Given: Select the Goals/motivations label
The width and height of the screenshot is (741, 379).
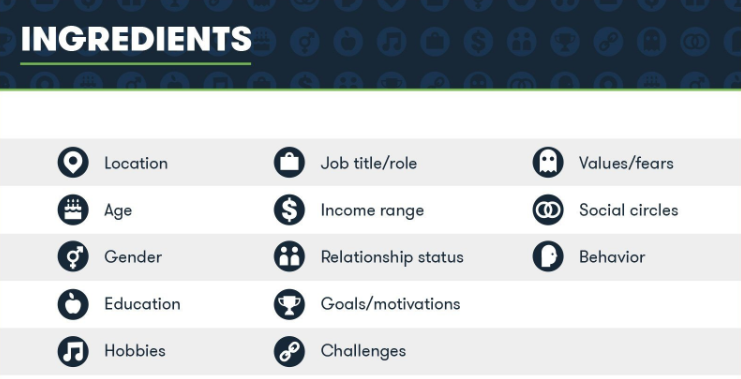Looking at the screenshot, I should click(390, 304).
